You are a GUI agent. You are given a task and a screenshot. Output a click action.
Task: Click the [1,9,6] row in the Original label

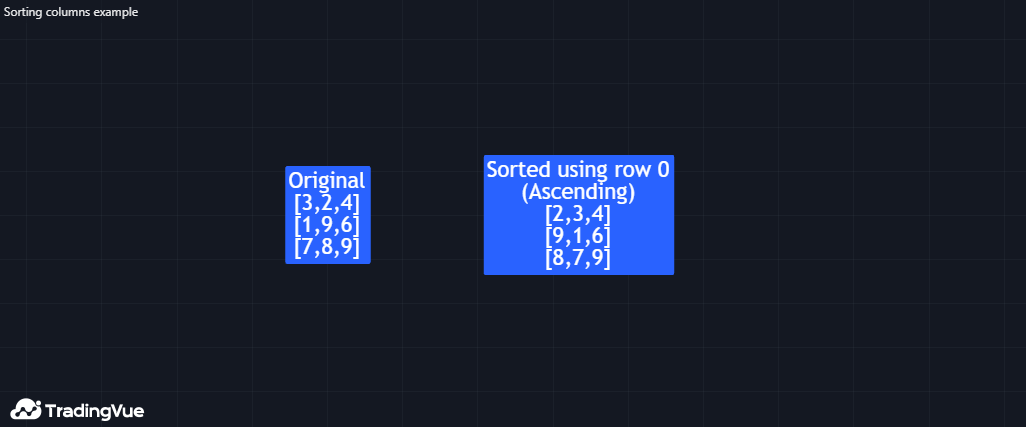click(327, 225)
